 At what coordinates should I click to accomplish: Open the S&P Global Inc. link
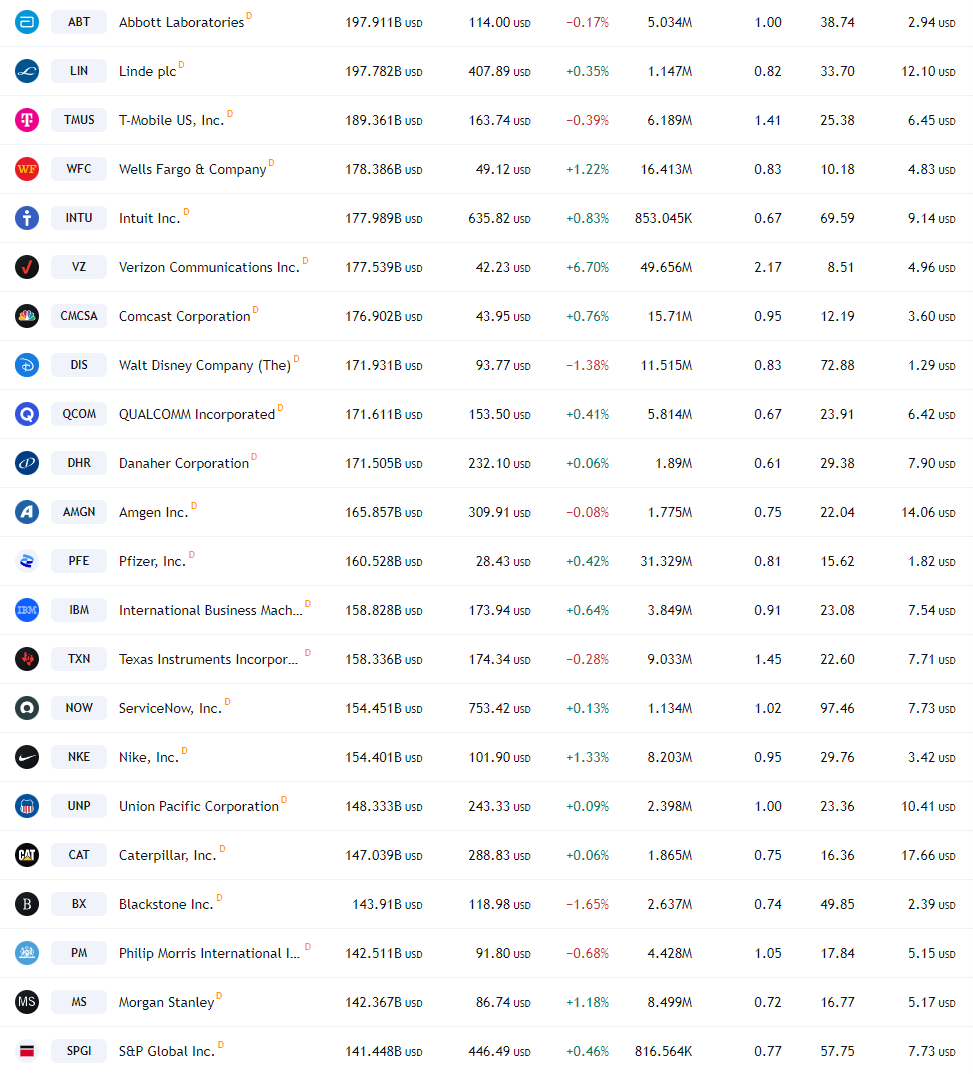pyautogui.click(x=166, y=1051)
